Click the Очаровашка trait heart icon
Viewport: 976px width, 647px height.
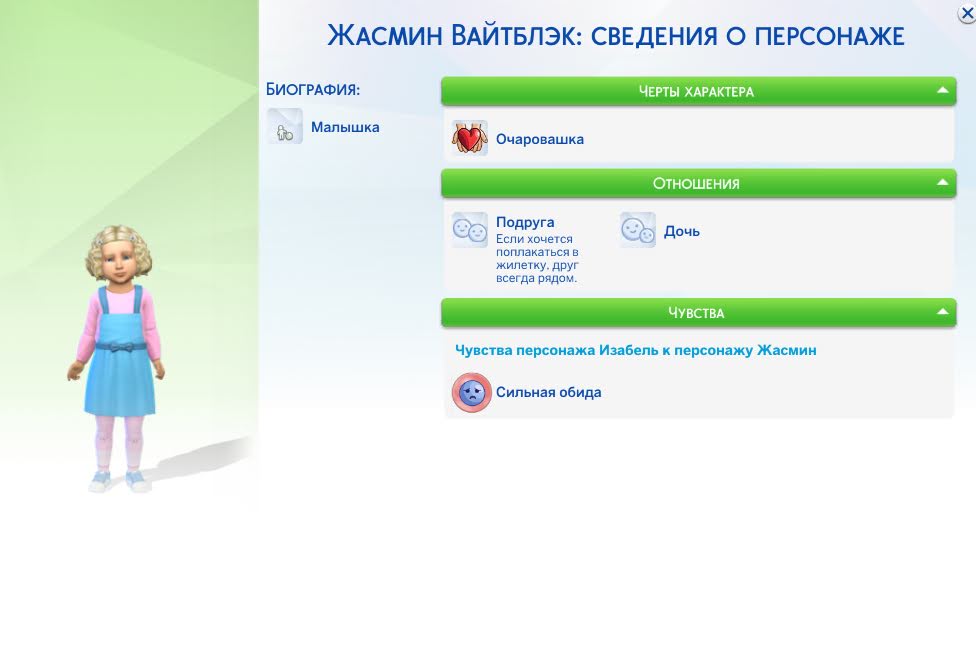[x=469, y=138]
